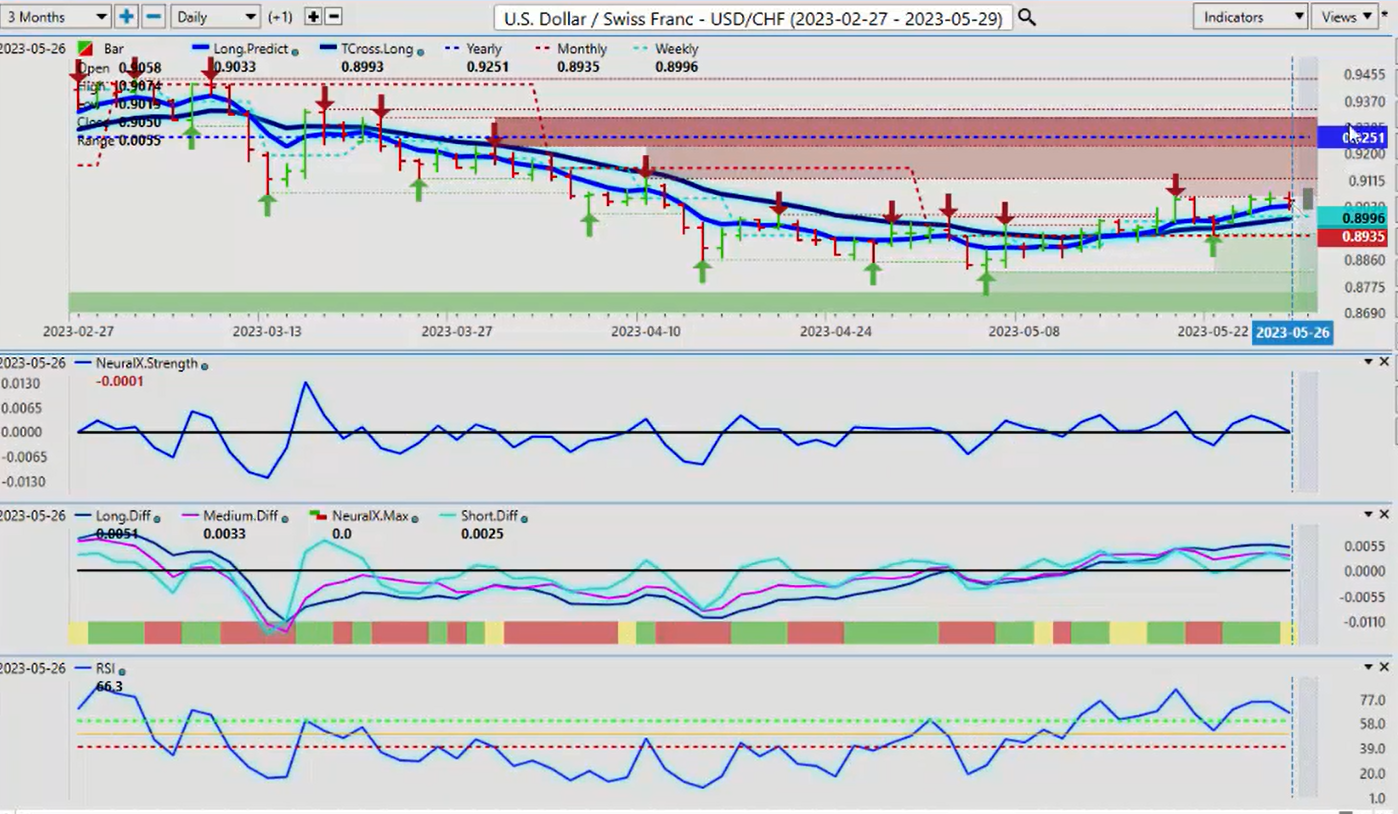This screenshot has height=814, width=1398.
Task: Click the 0.8996 weekly price label
Action: point(1353,218)
